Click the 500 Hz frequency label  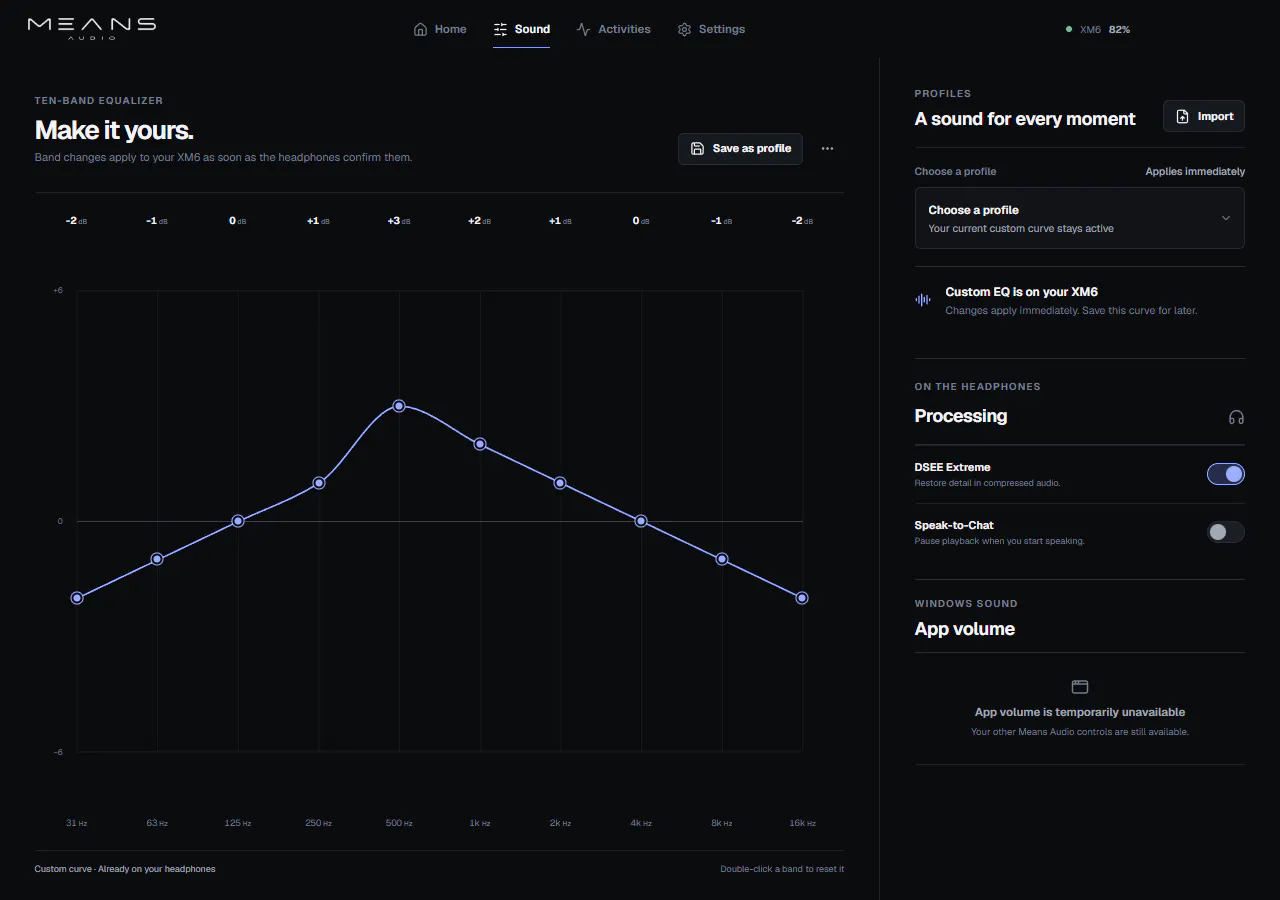pos(399,823)
